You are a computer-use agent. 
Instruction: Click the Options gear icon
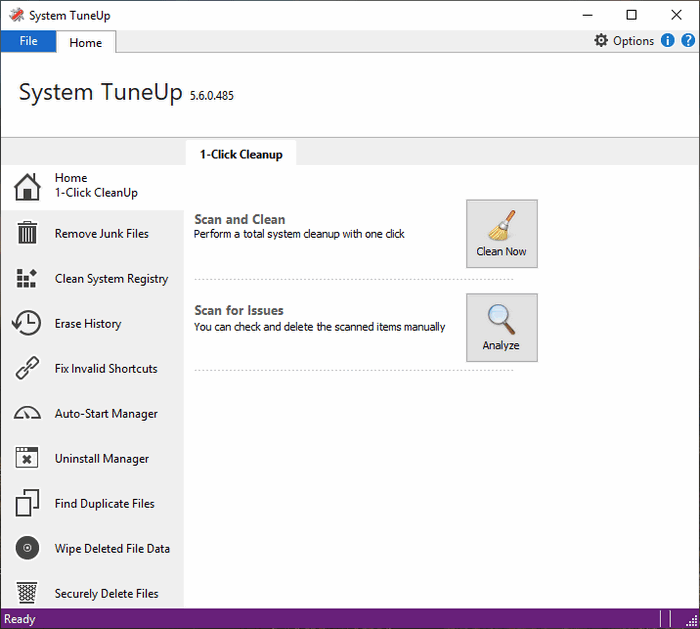pos(601,41)
